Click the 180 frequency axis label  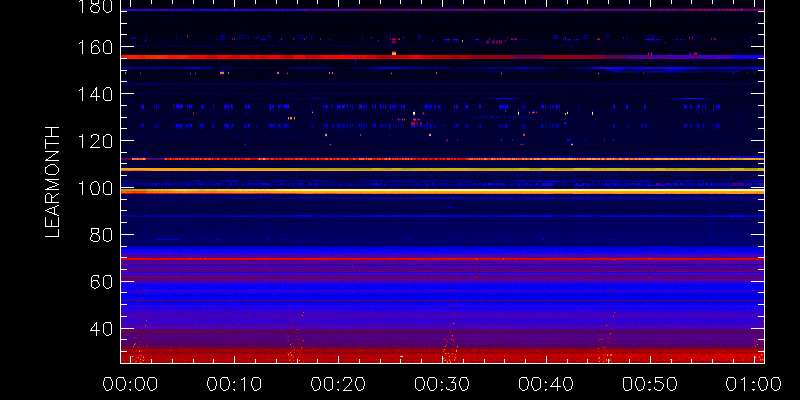[97, 7]
